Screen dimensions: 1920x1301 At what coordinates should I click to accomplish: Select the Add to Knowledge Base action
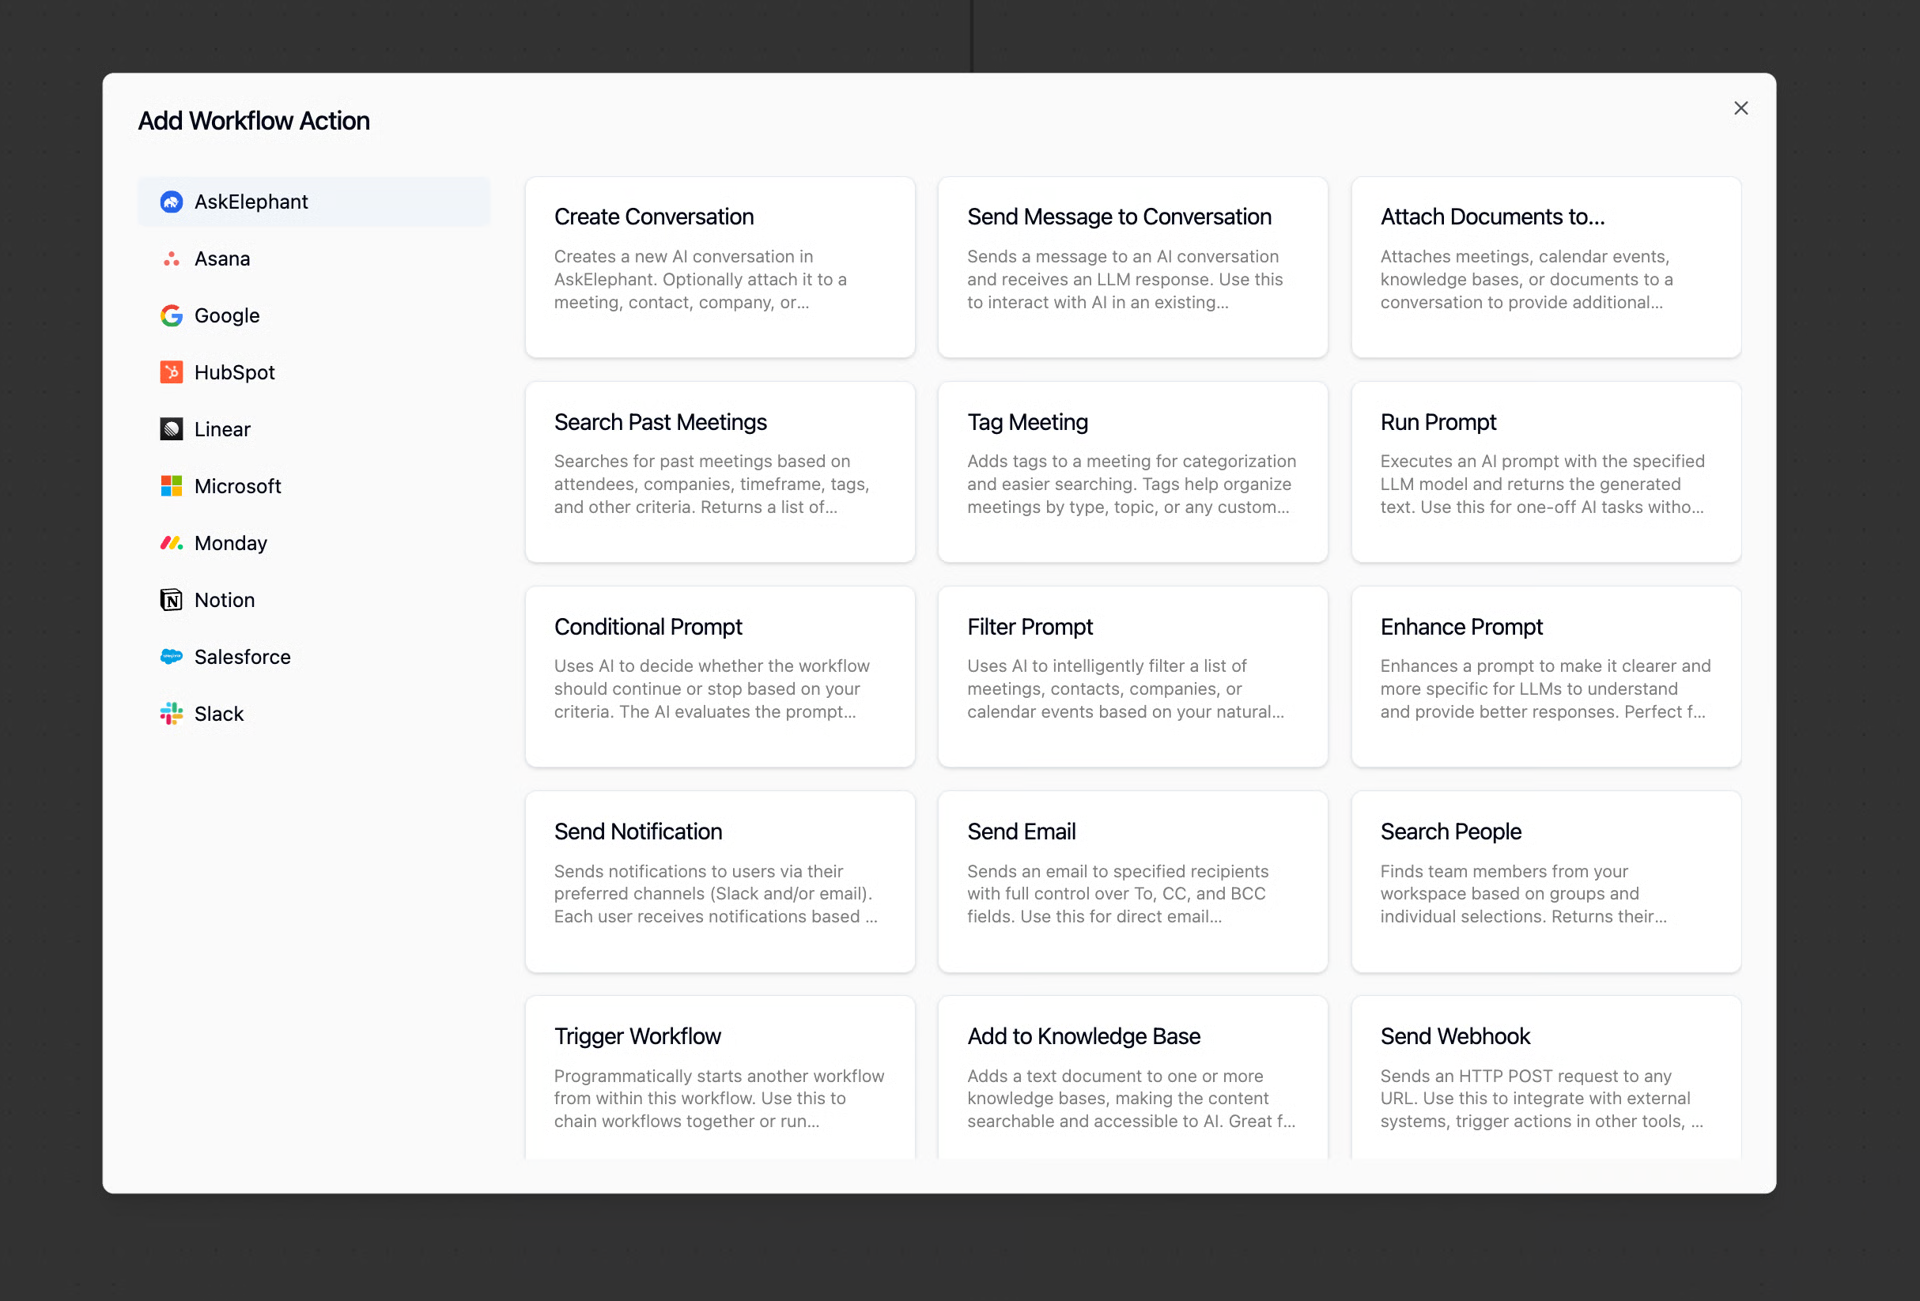point(1133,1078)
